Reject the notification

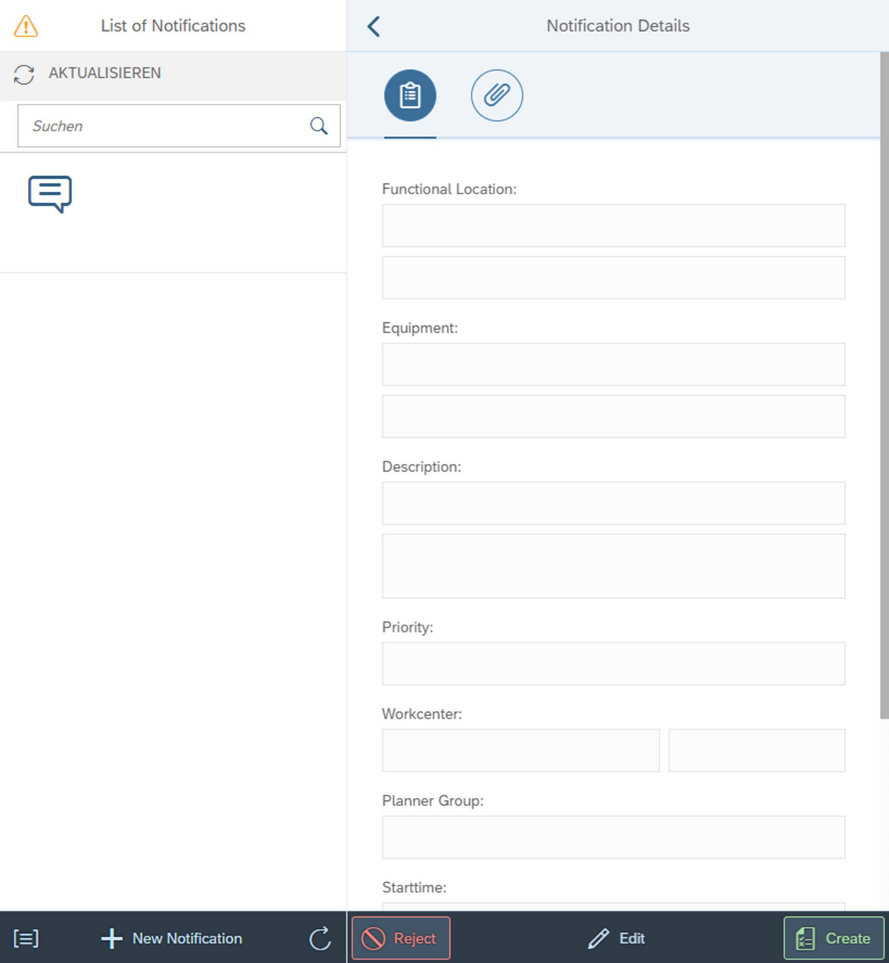click(401, 938)
